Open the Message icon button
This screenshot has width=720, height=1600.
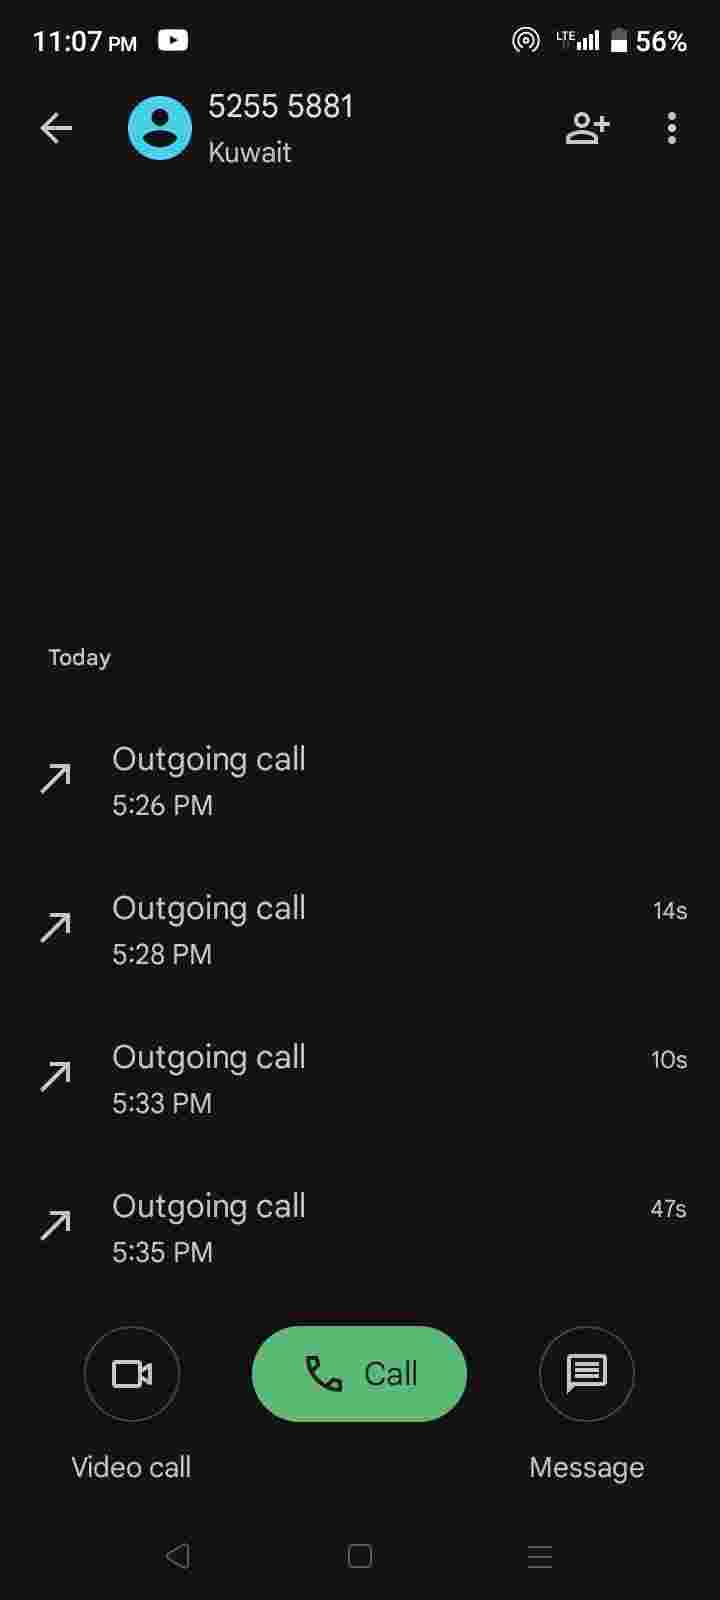[x=587, y=1373]
